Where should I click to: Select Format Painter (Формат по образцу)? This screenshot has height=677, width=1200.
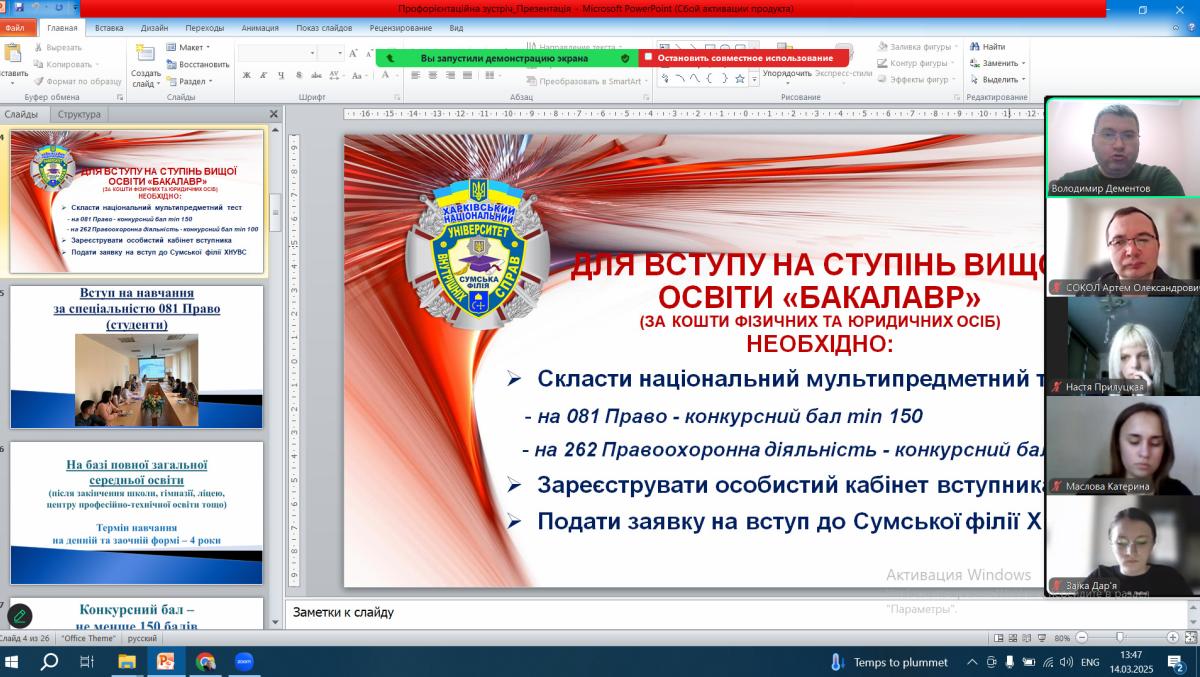77,81
